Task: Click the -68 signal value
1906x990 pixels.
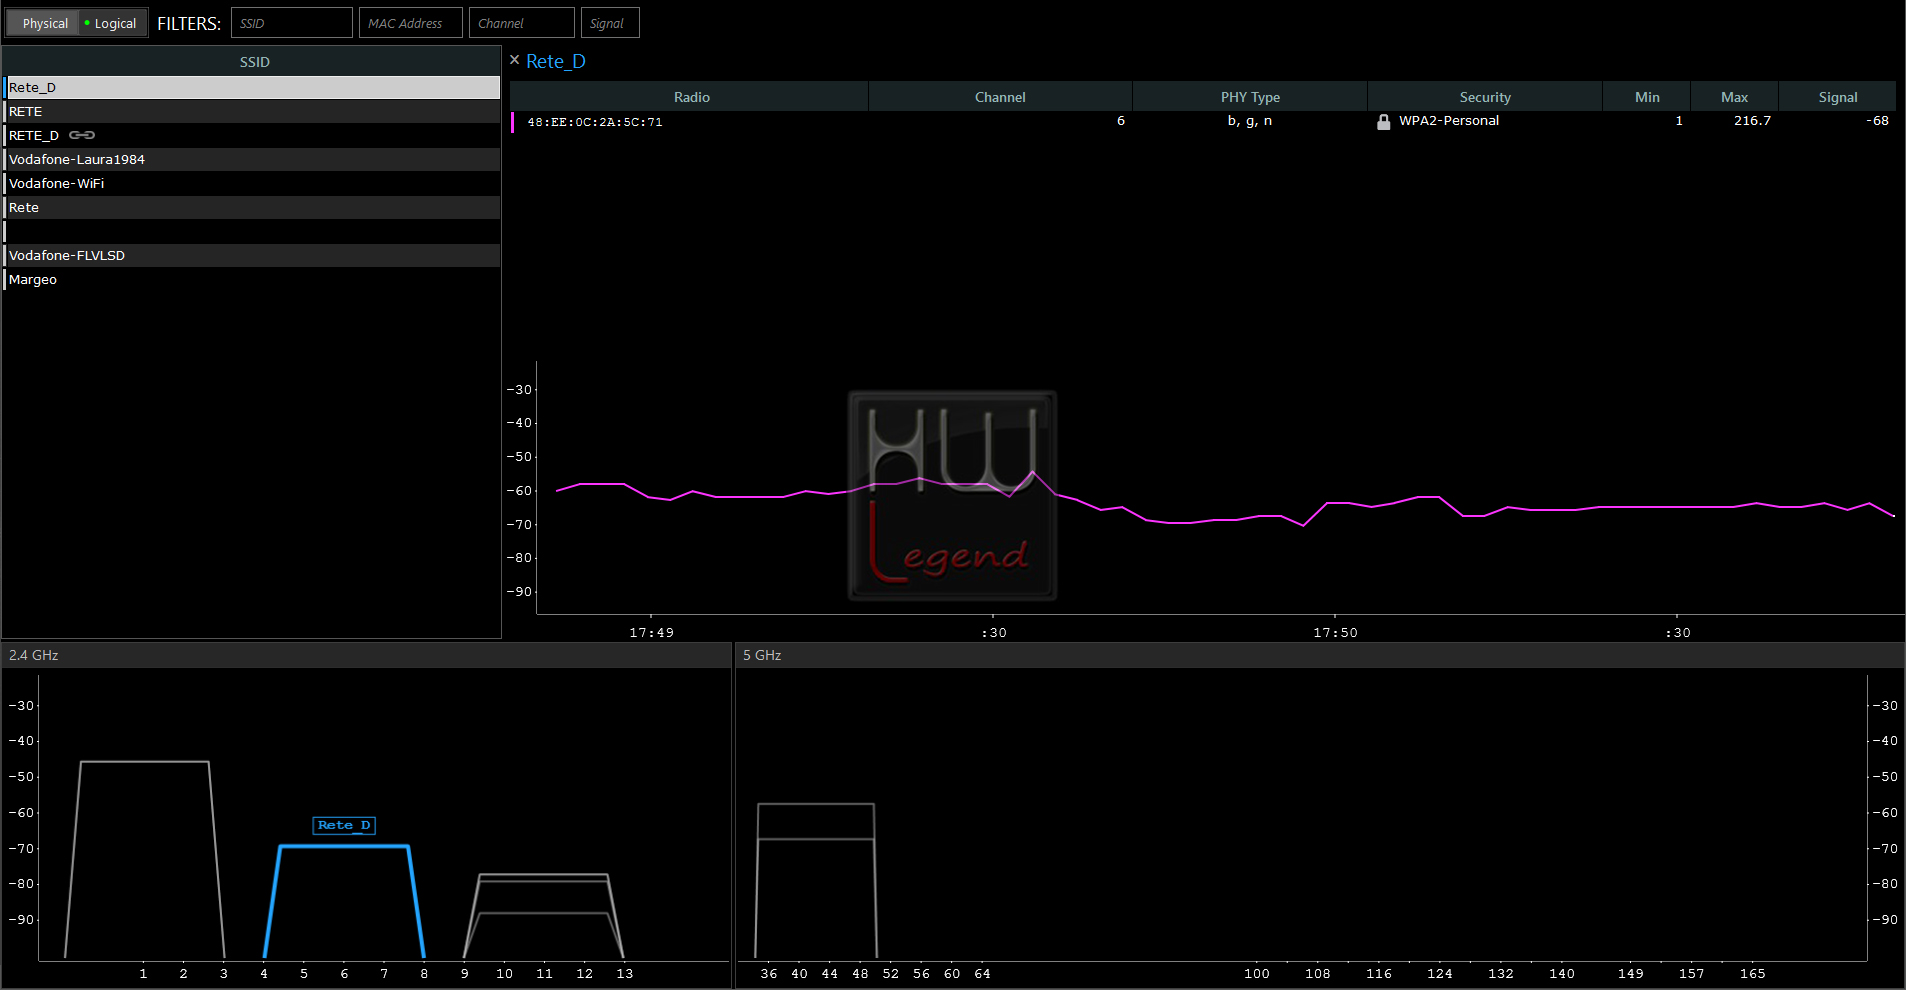Action: coord(1877,121)
